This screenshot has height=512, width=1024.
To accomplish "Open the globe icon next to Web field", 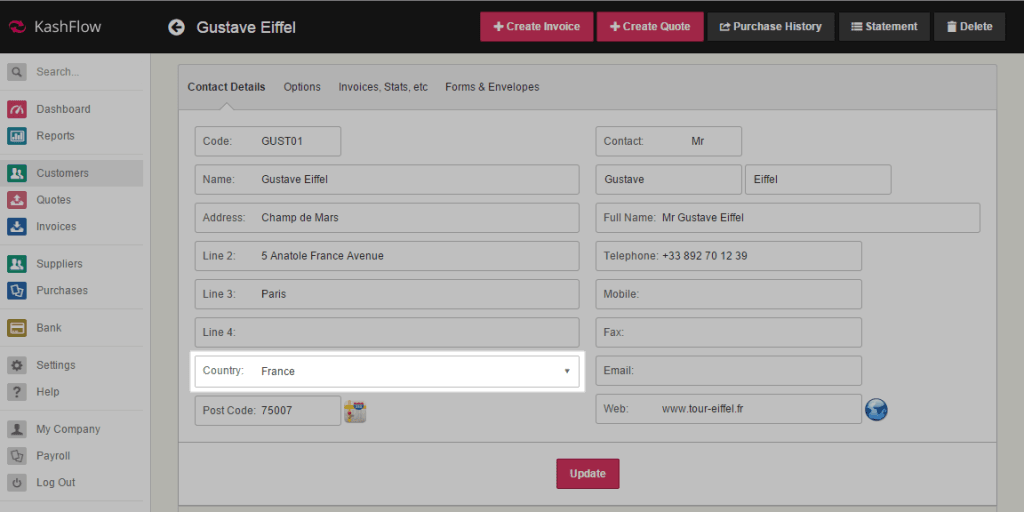I will (x=876, y=410).
